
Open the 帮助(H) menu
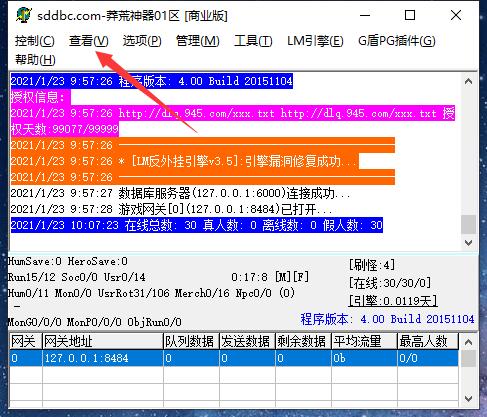pos(35,60)
